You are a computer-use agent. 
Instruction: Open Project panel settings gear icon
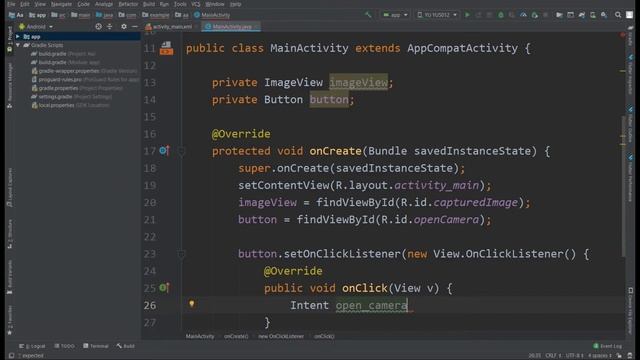[x=124, y=27]
